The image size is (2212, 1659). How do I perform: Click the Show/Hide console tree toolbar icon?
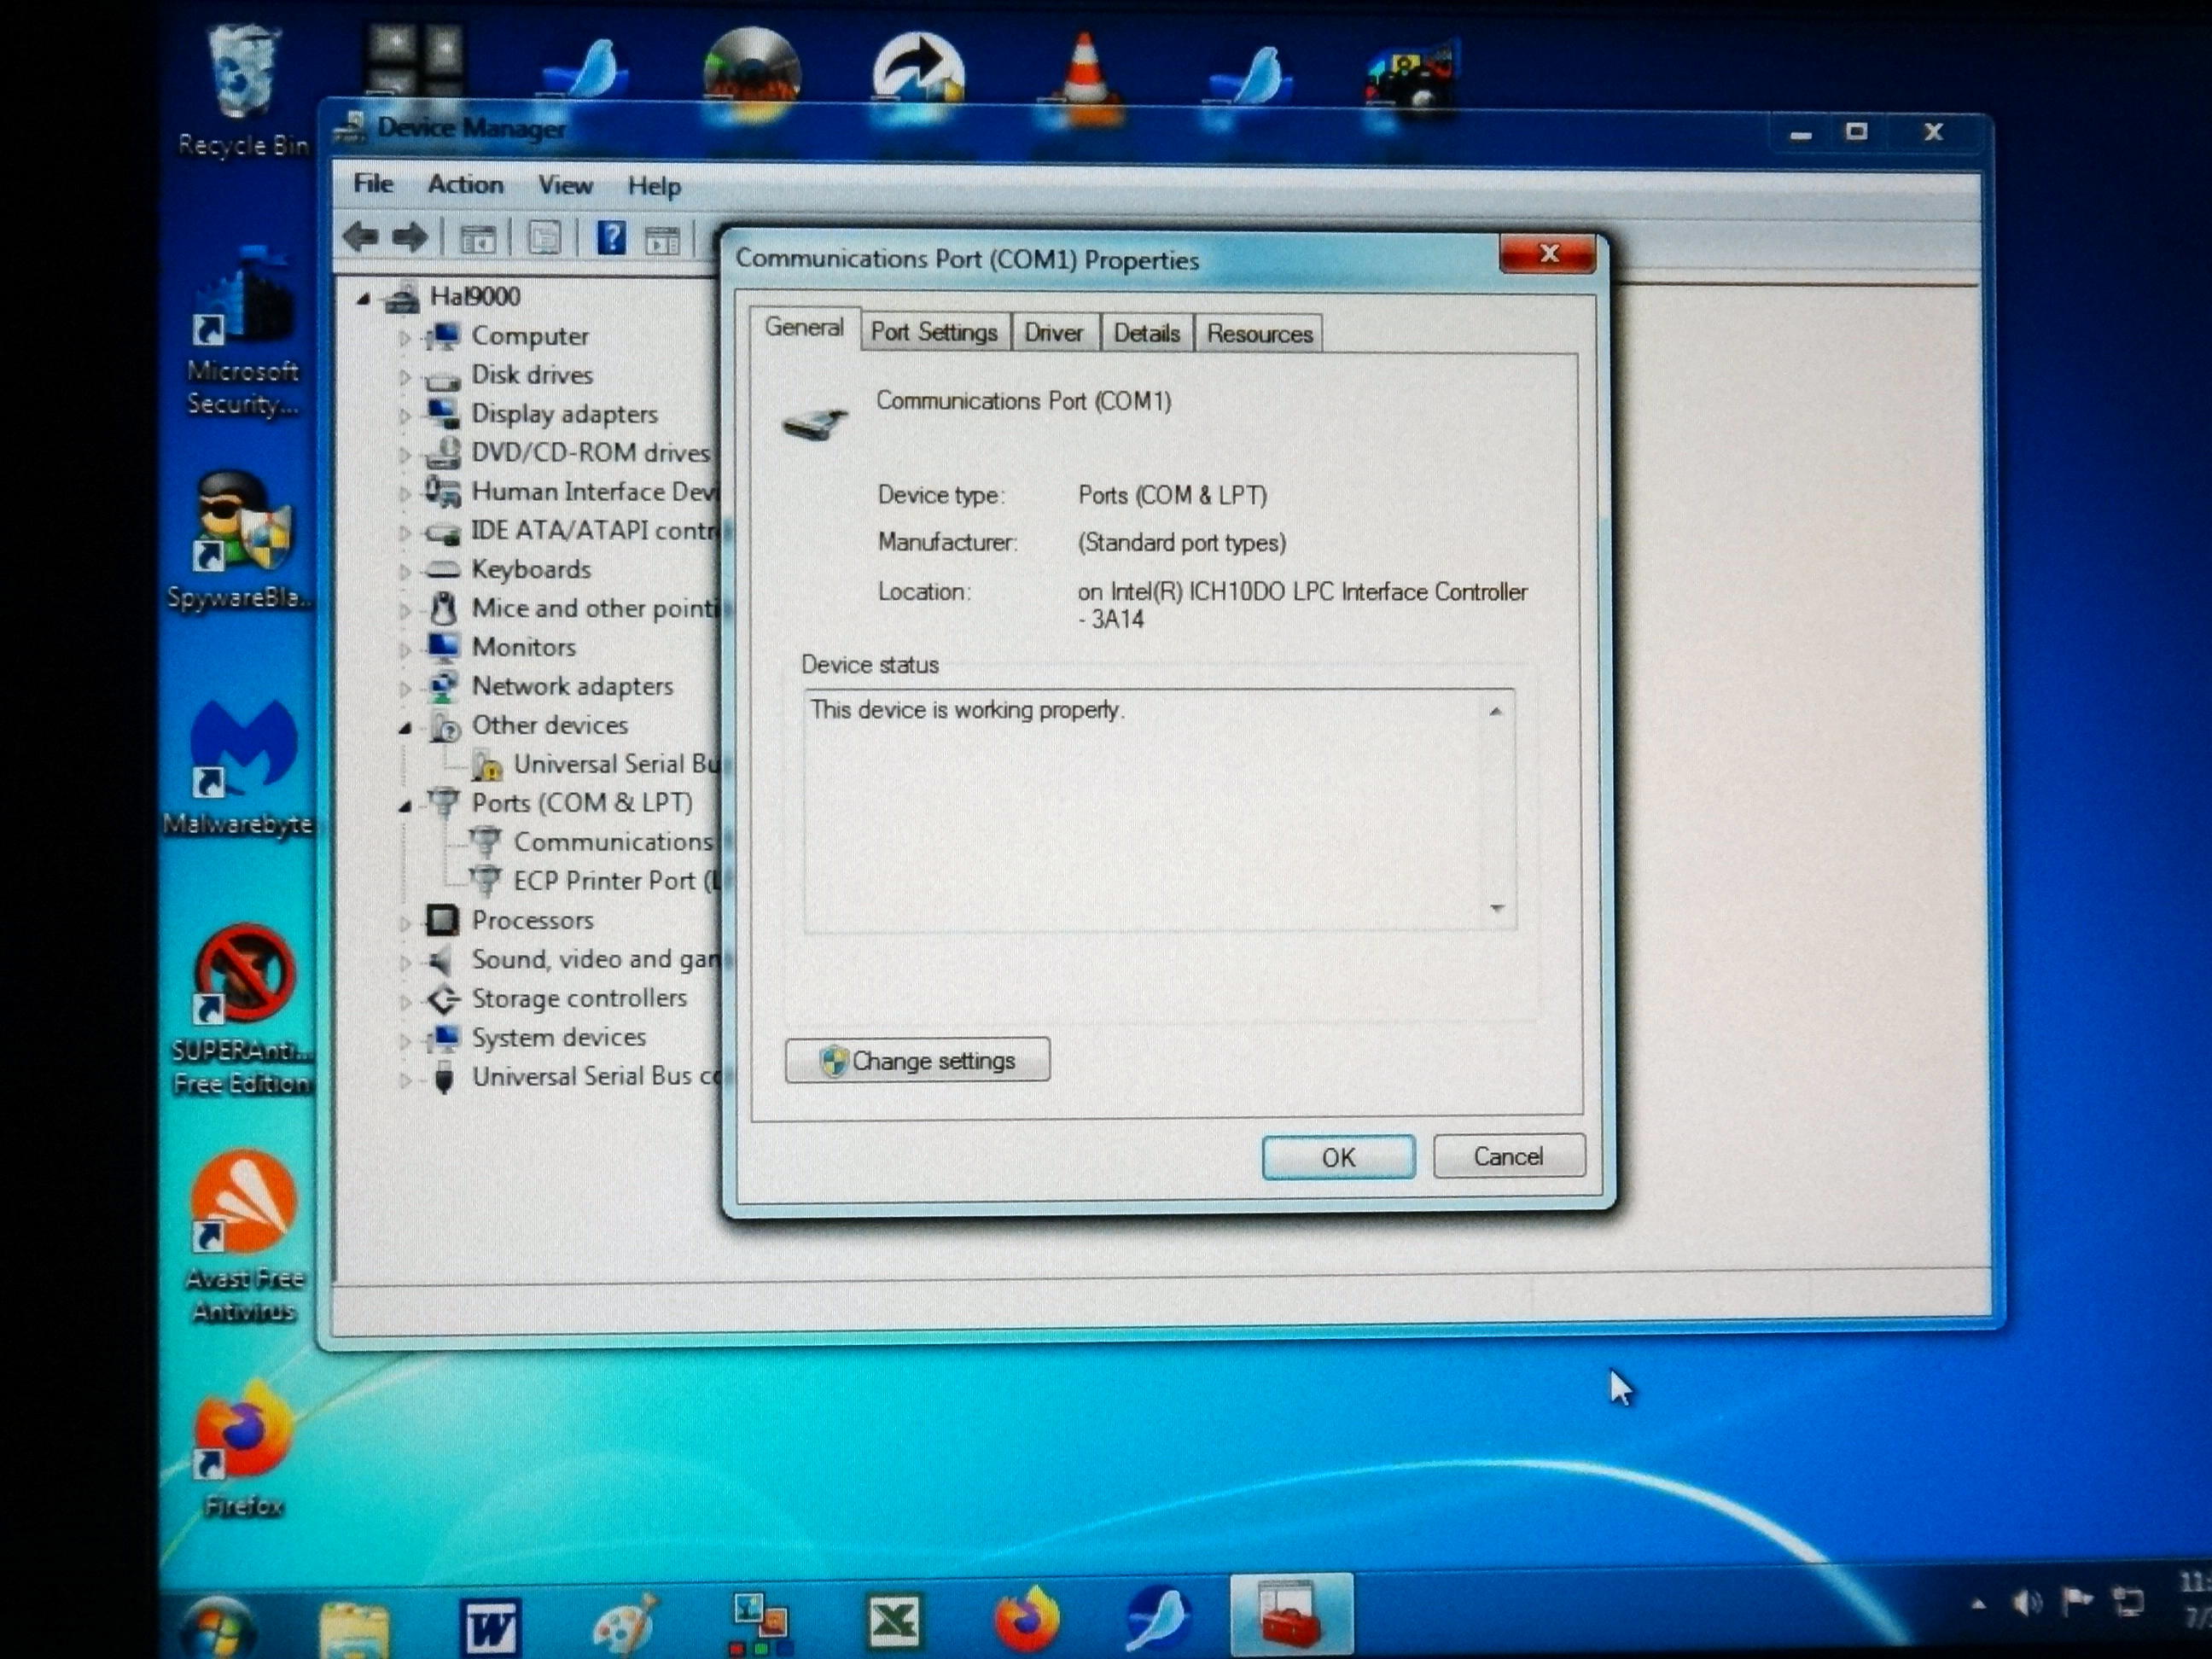click(x=478, y=239)
